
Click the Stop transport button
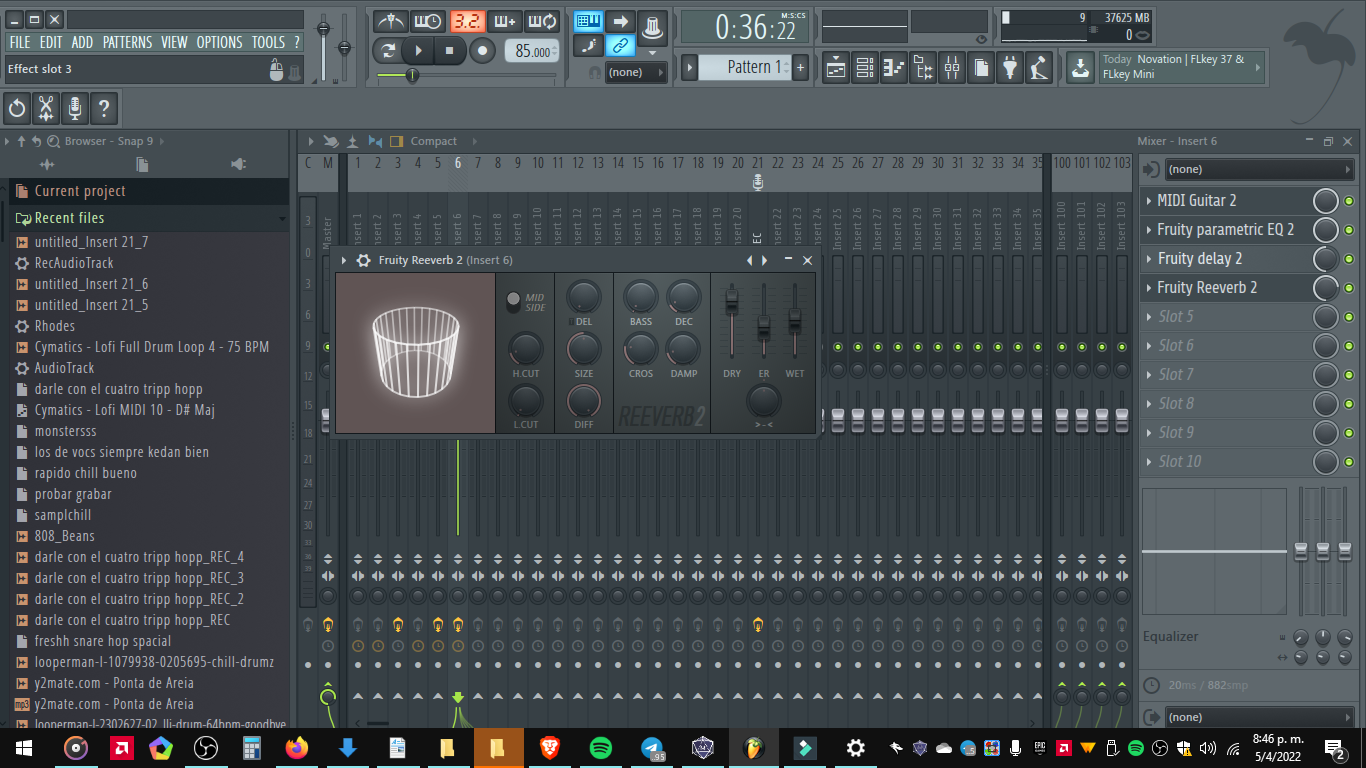(x=450, y=51)
